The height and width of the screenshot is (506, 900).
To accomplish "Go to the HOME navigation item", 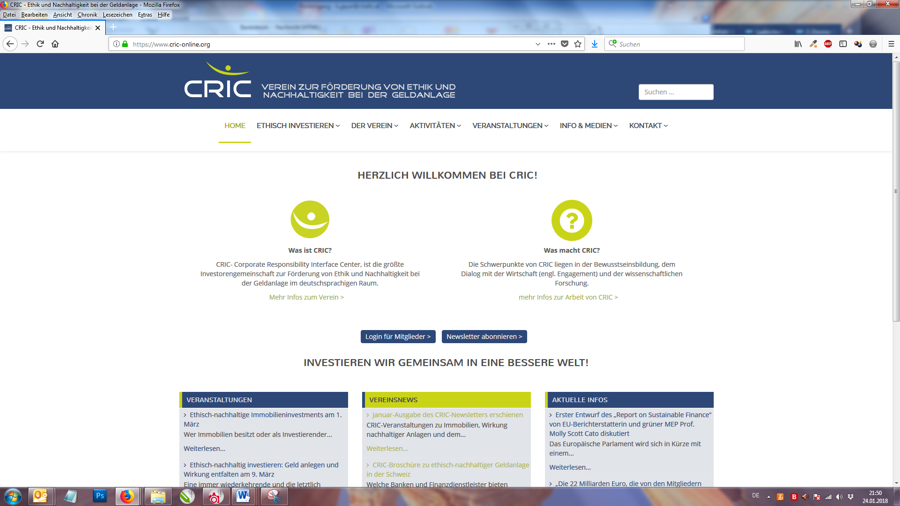I will tap(235, 126).
